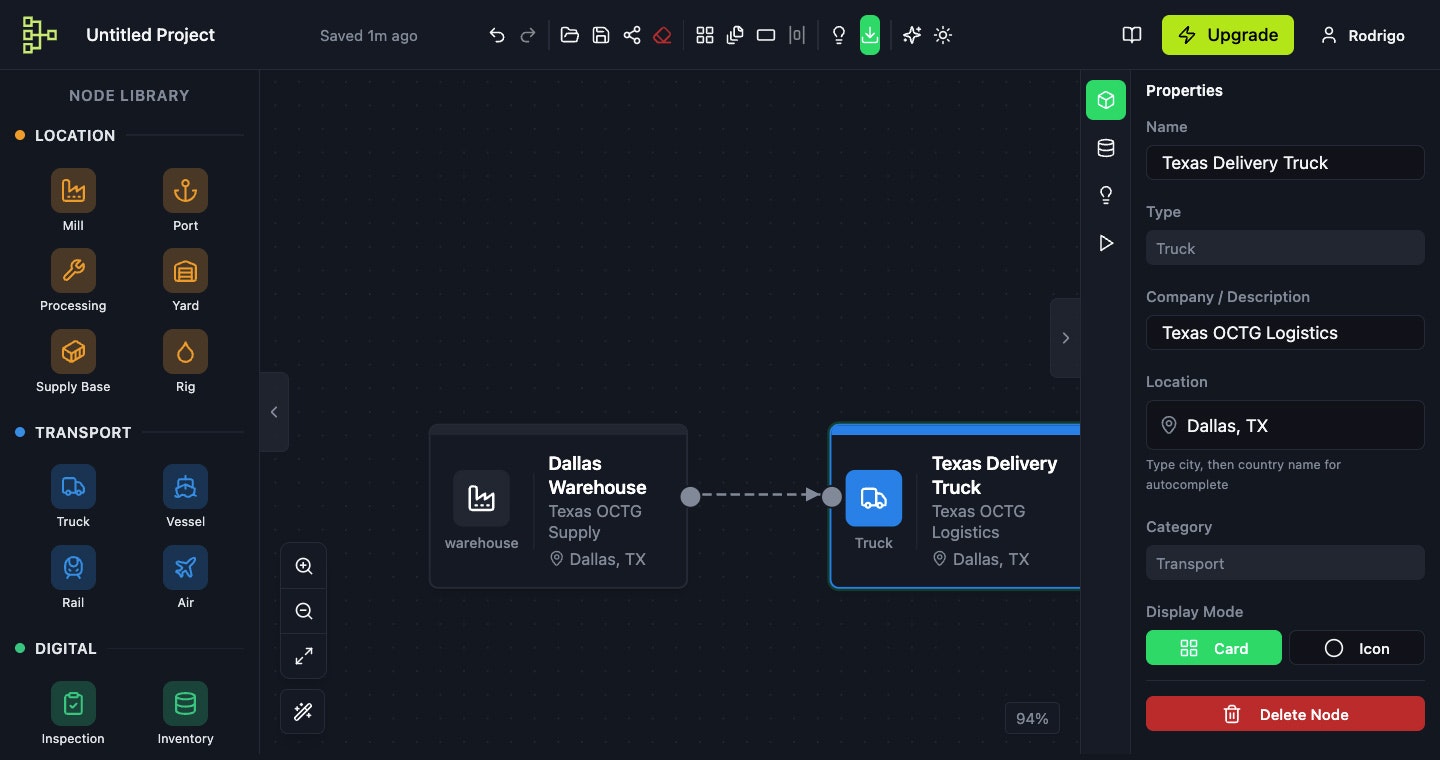
Task: Select the Rail node in Transport section
Action: [73, 567]
